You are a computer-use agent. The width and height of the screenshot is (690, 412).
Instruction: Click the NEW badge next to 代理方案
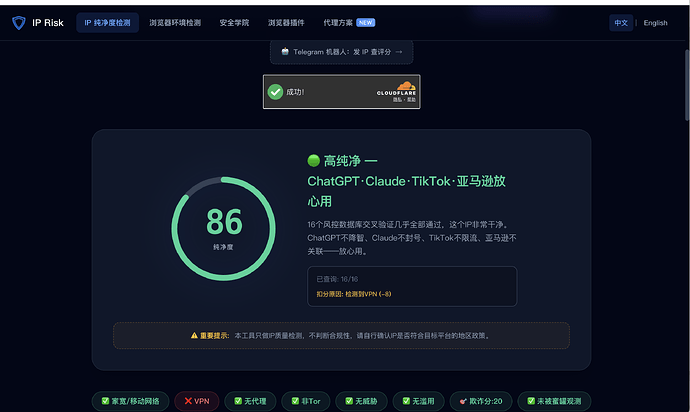(x=366, y=23)
